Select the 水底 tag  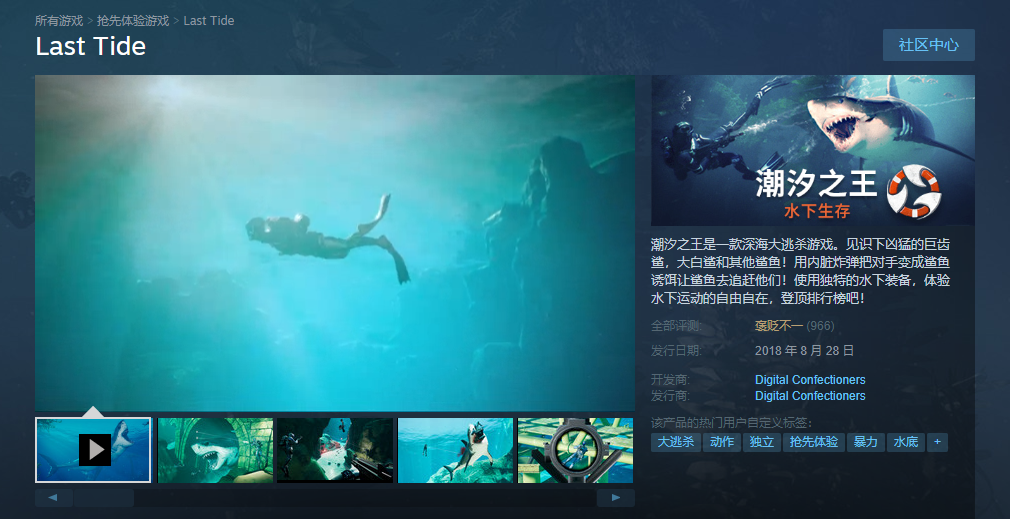[906, 442]
